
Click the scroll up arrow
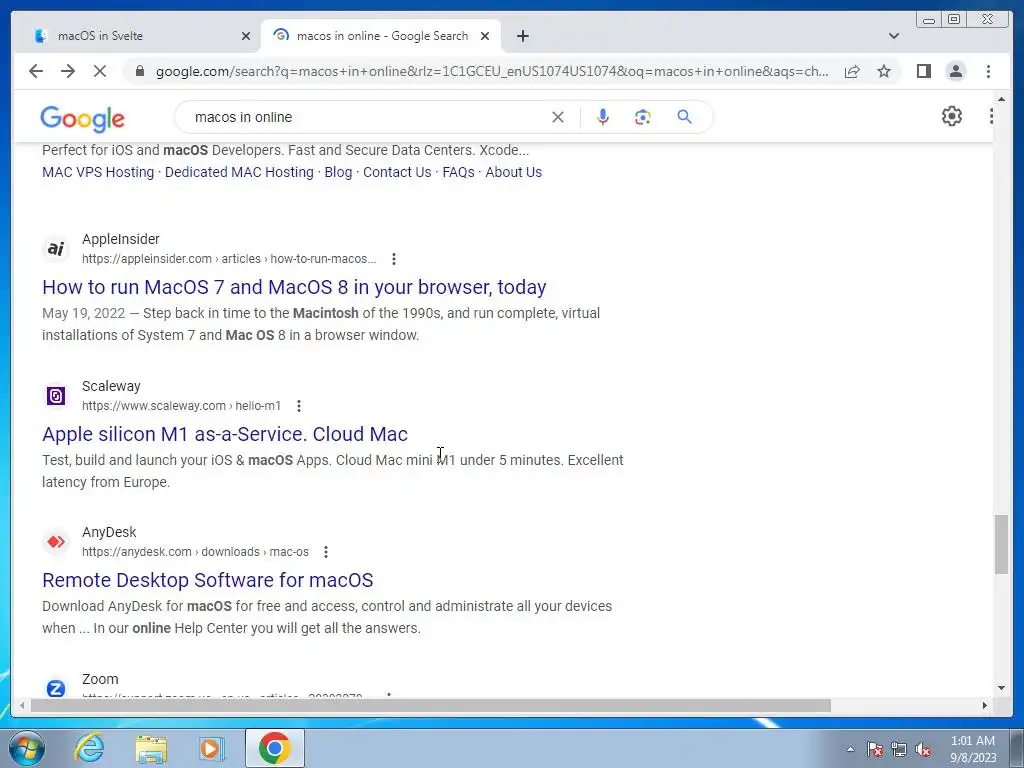[x=1001, y=99]
